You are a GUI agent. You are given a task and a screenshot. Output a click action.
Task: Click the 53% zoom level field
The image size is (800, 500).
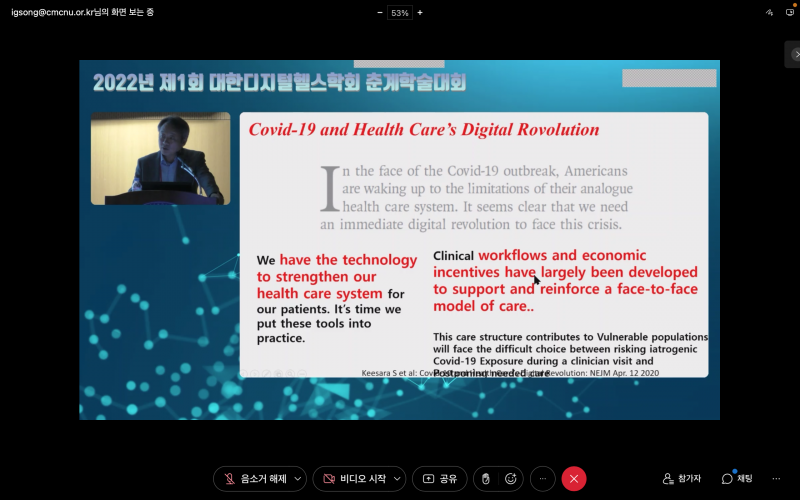pyautogui.click(x=399, y=13)
